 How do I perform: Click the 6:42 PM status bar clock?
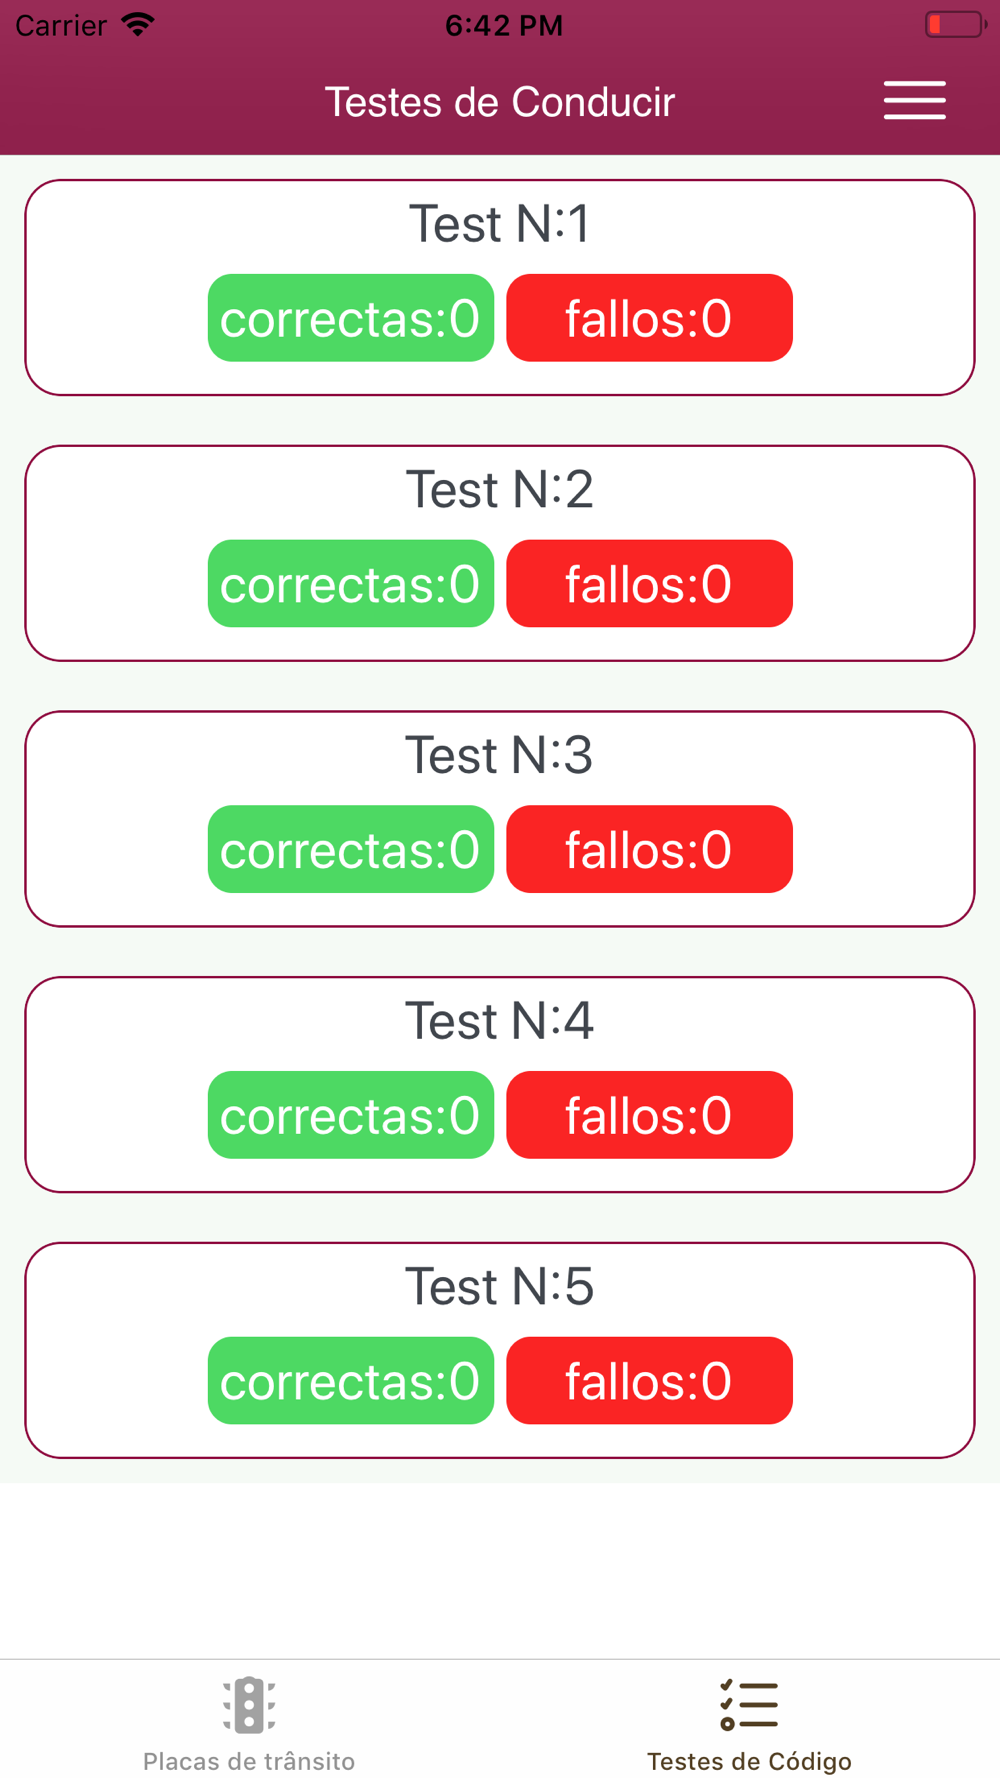point(504,26)
